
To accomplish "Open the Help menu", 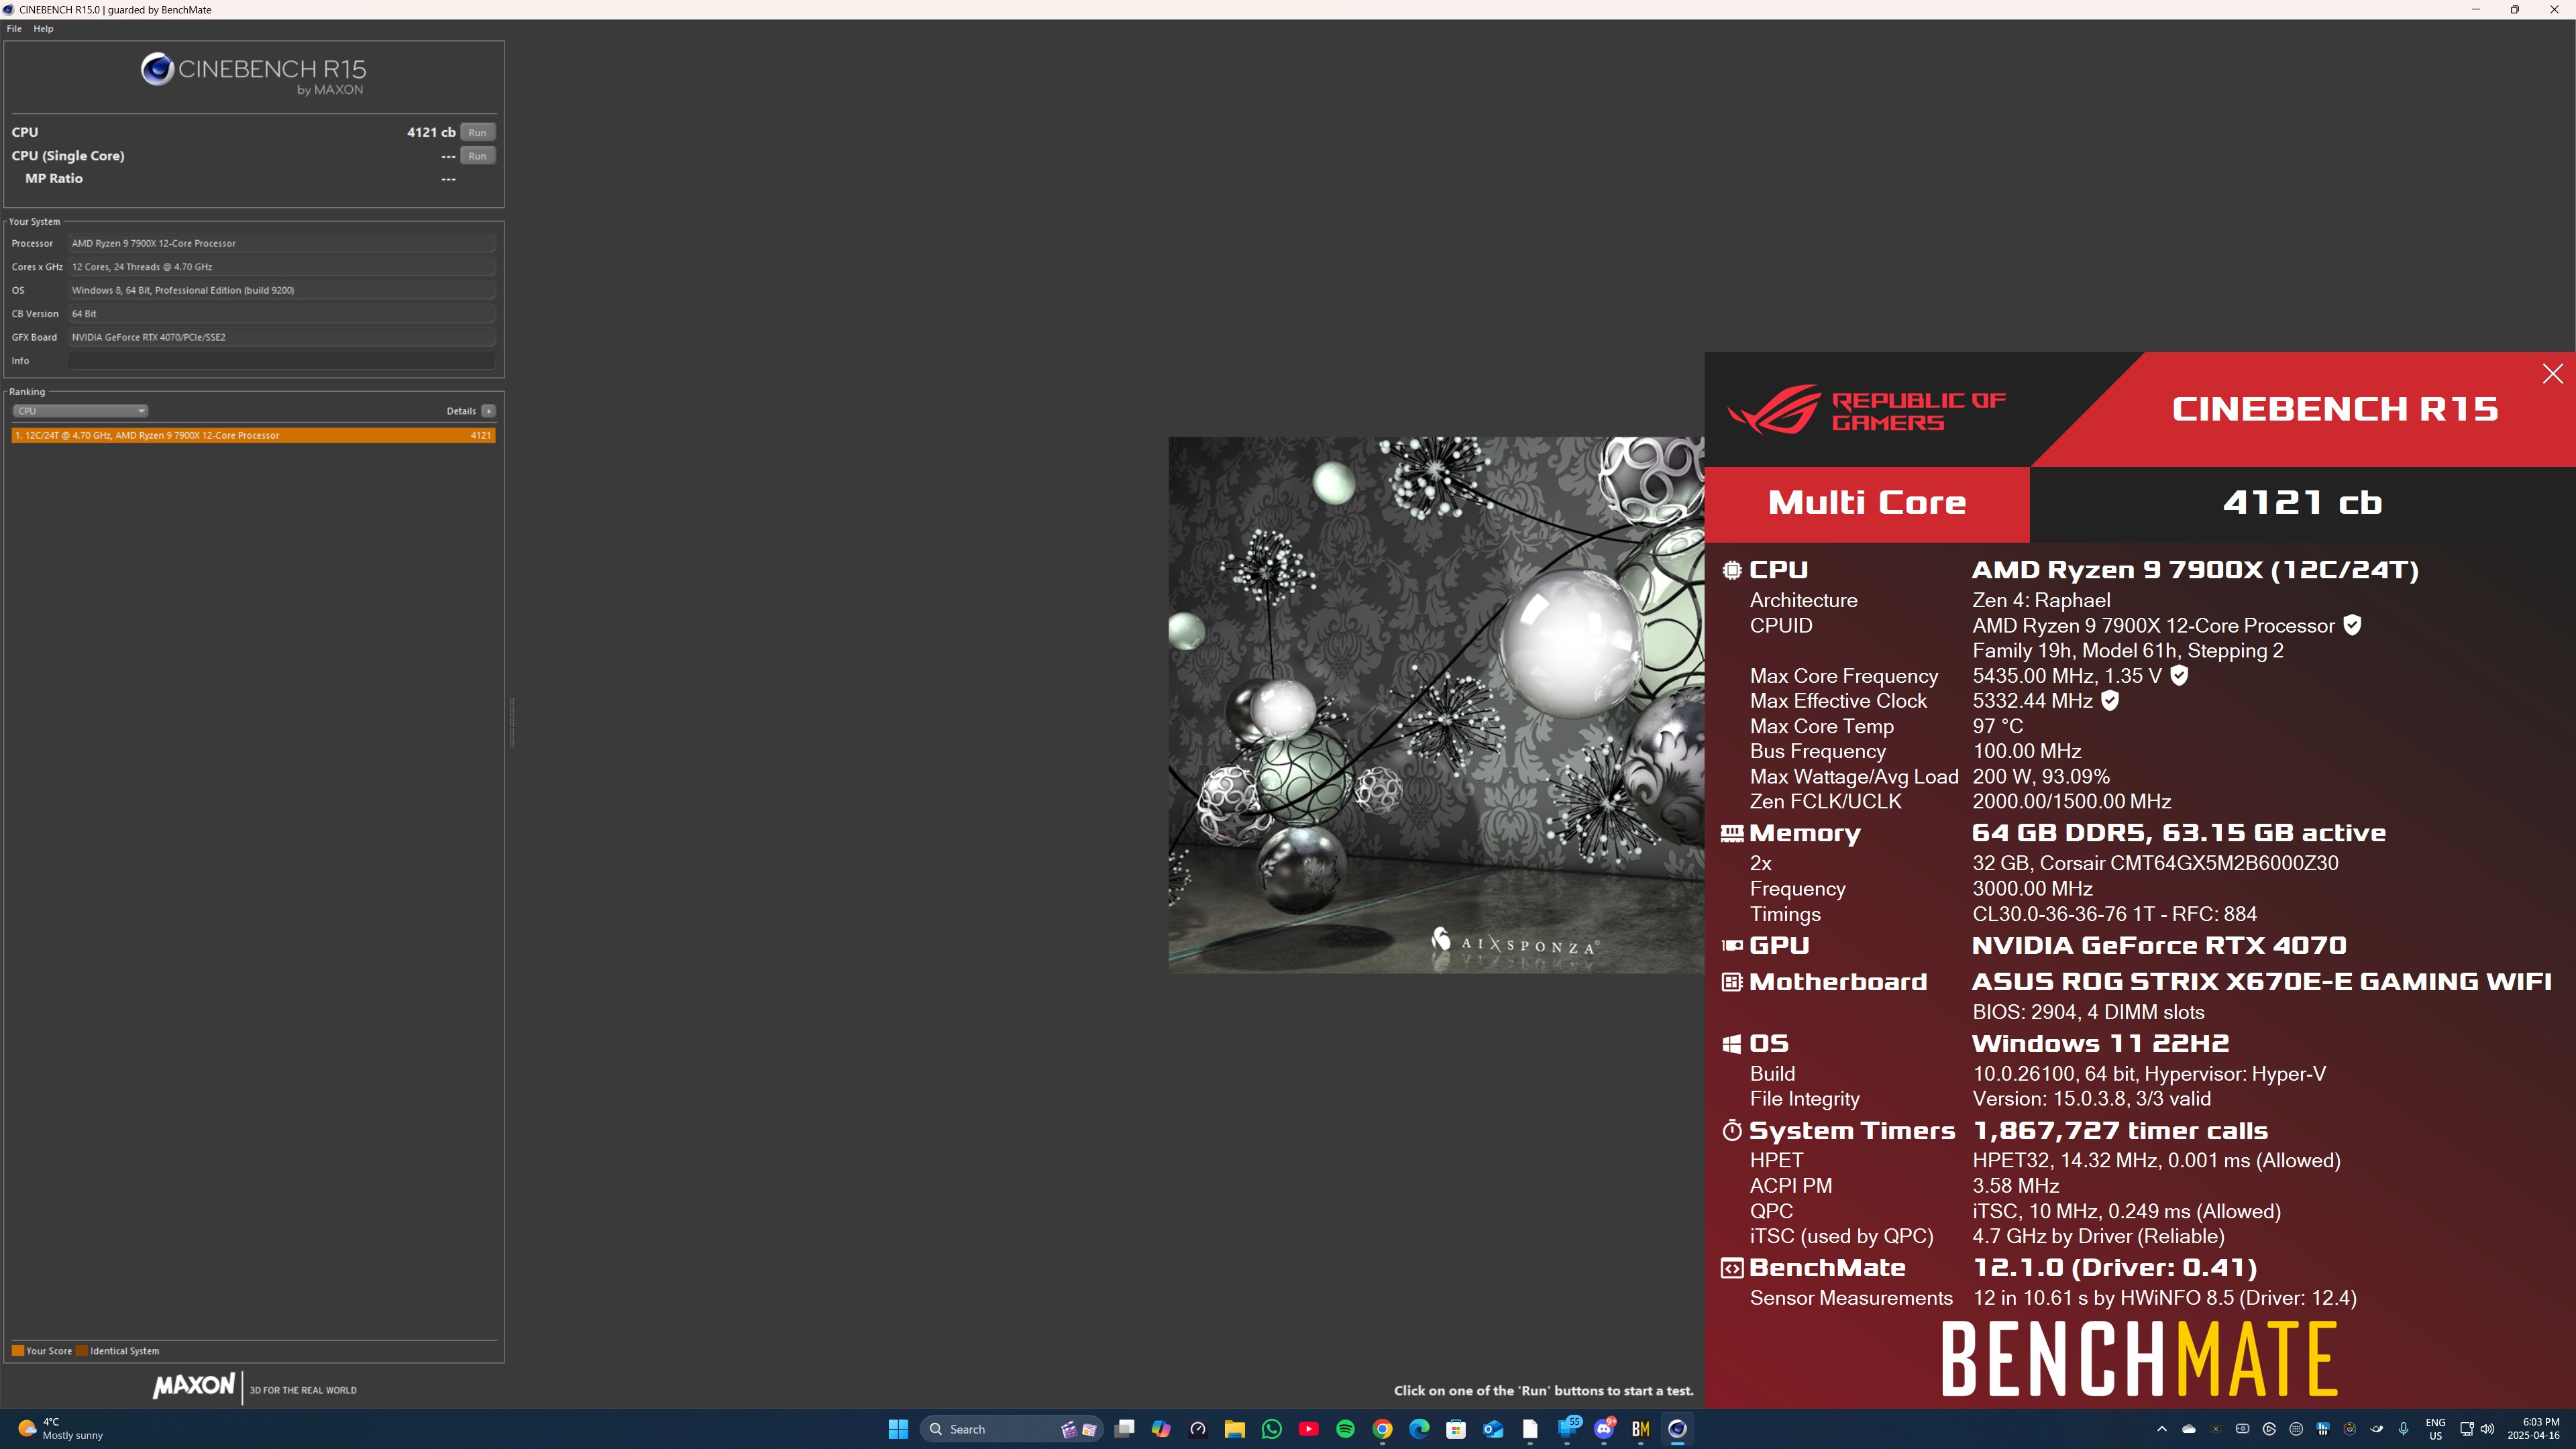I will coord(43,29).
